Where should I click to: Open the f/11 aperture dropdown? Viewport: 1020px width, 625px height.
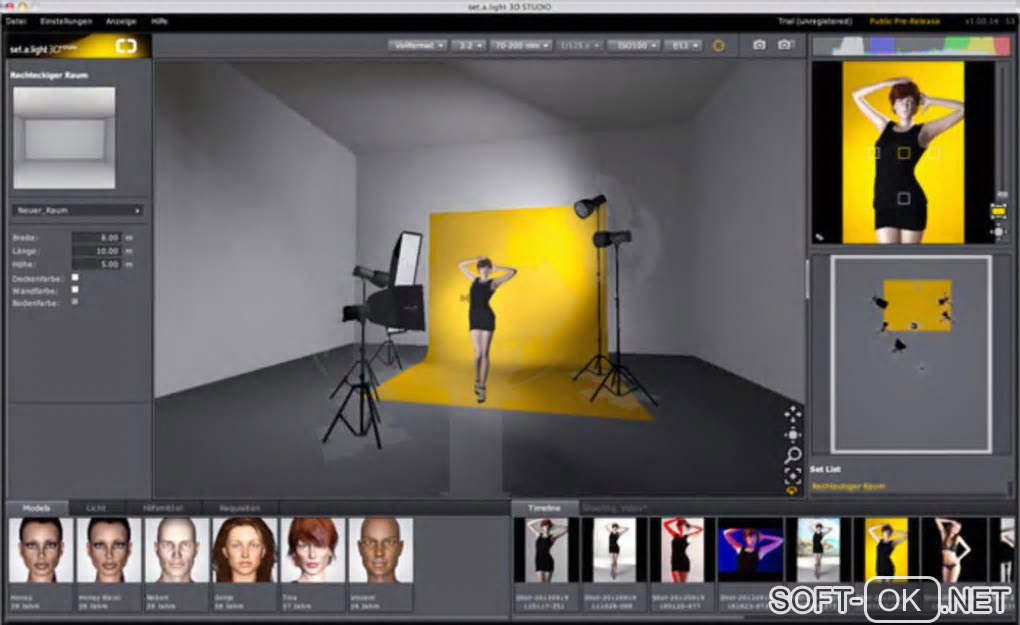pos(684,46)
